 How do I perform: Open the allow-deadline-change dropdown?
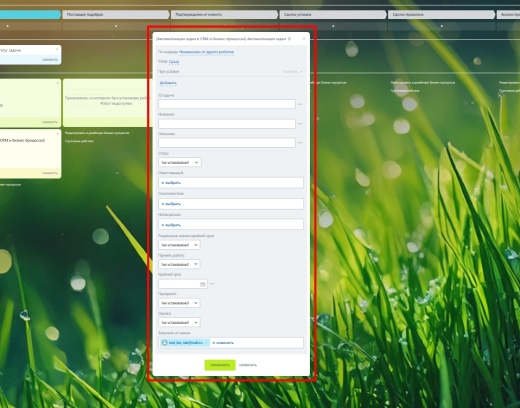(179, 245)
